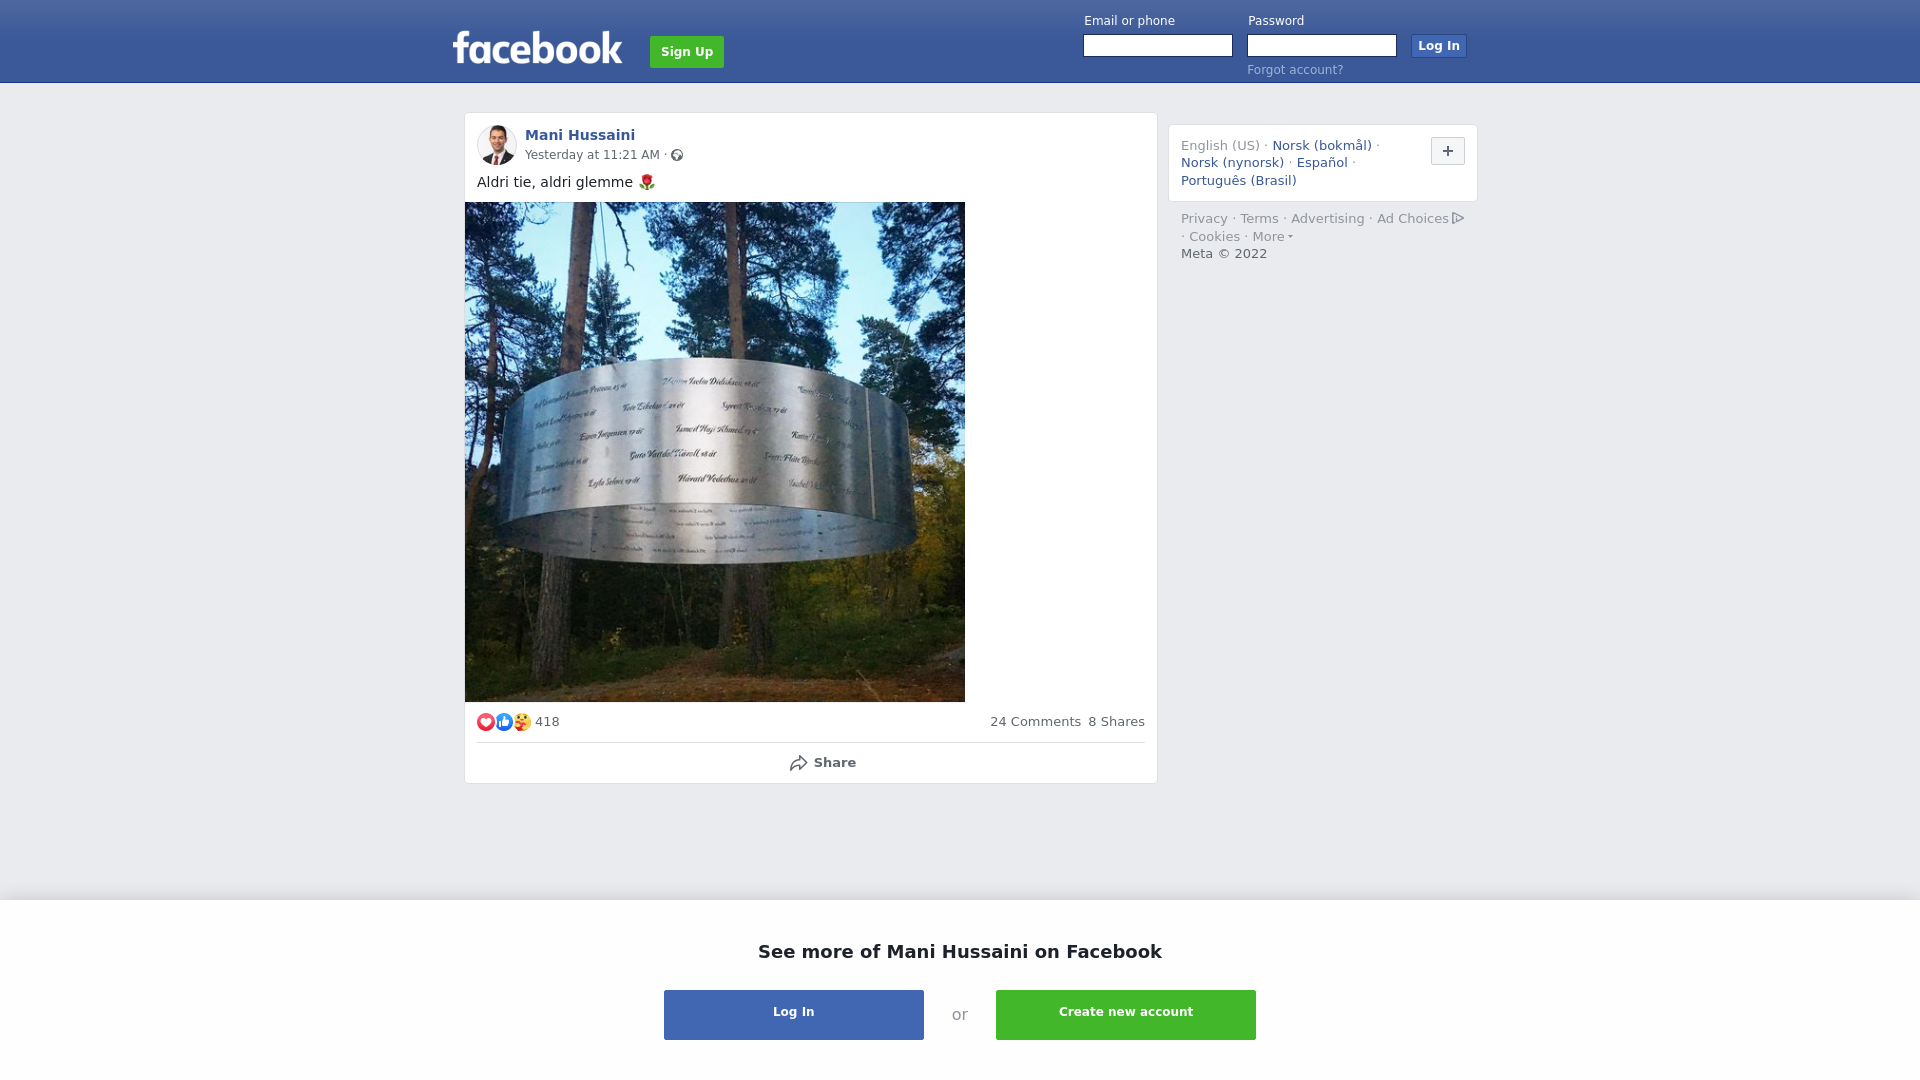
Task: Focus the Email or phone field
Action: point(1158,46)
